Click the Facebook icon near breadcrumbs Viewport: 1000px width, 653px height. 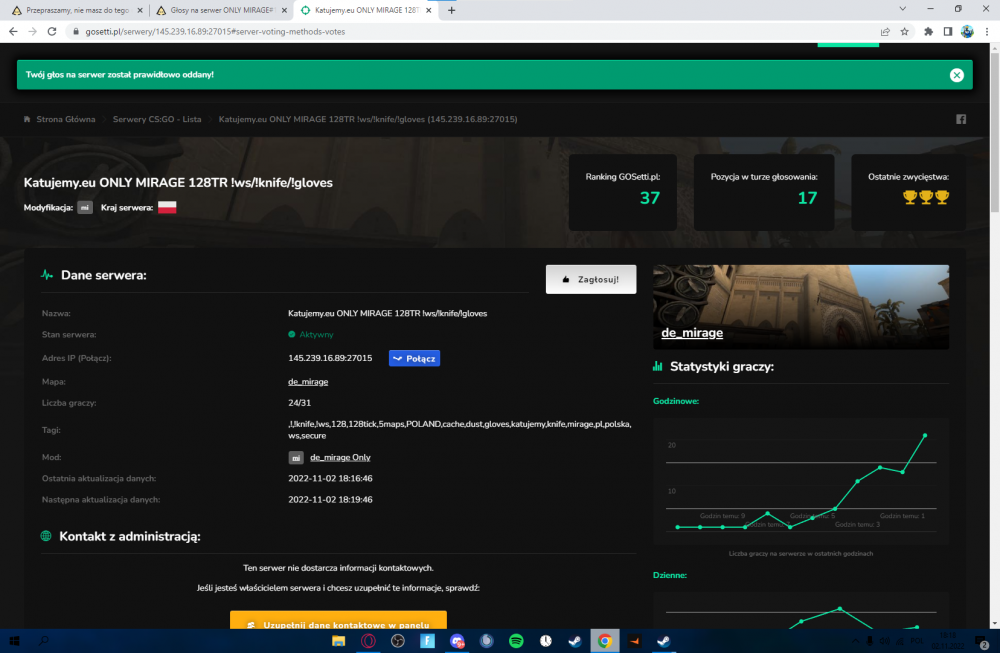[x=960, y=119]
